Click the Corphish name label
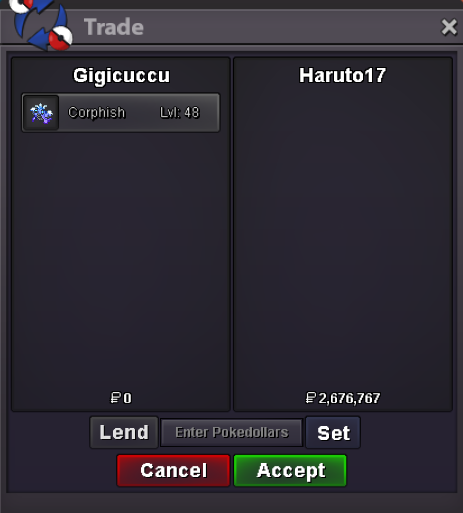 coord(96,113)
